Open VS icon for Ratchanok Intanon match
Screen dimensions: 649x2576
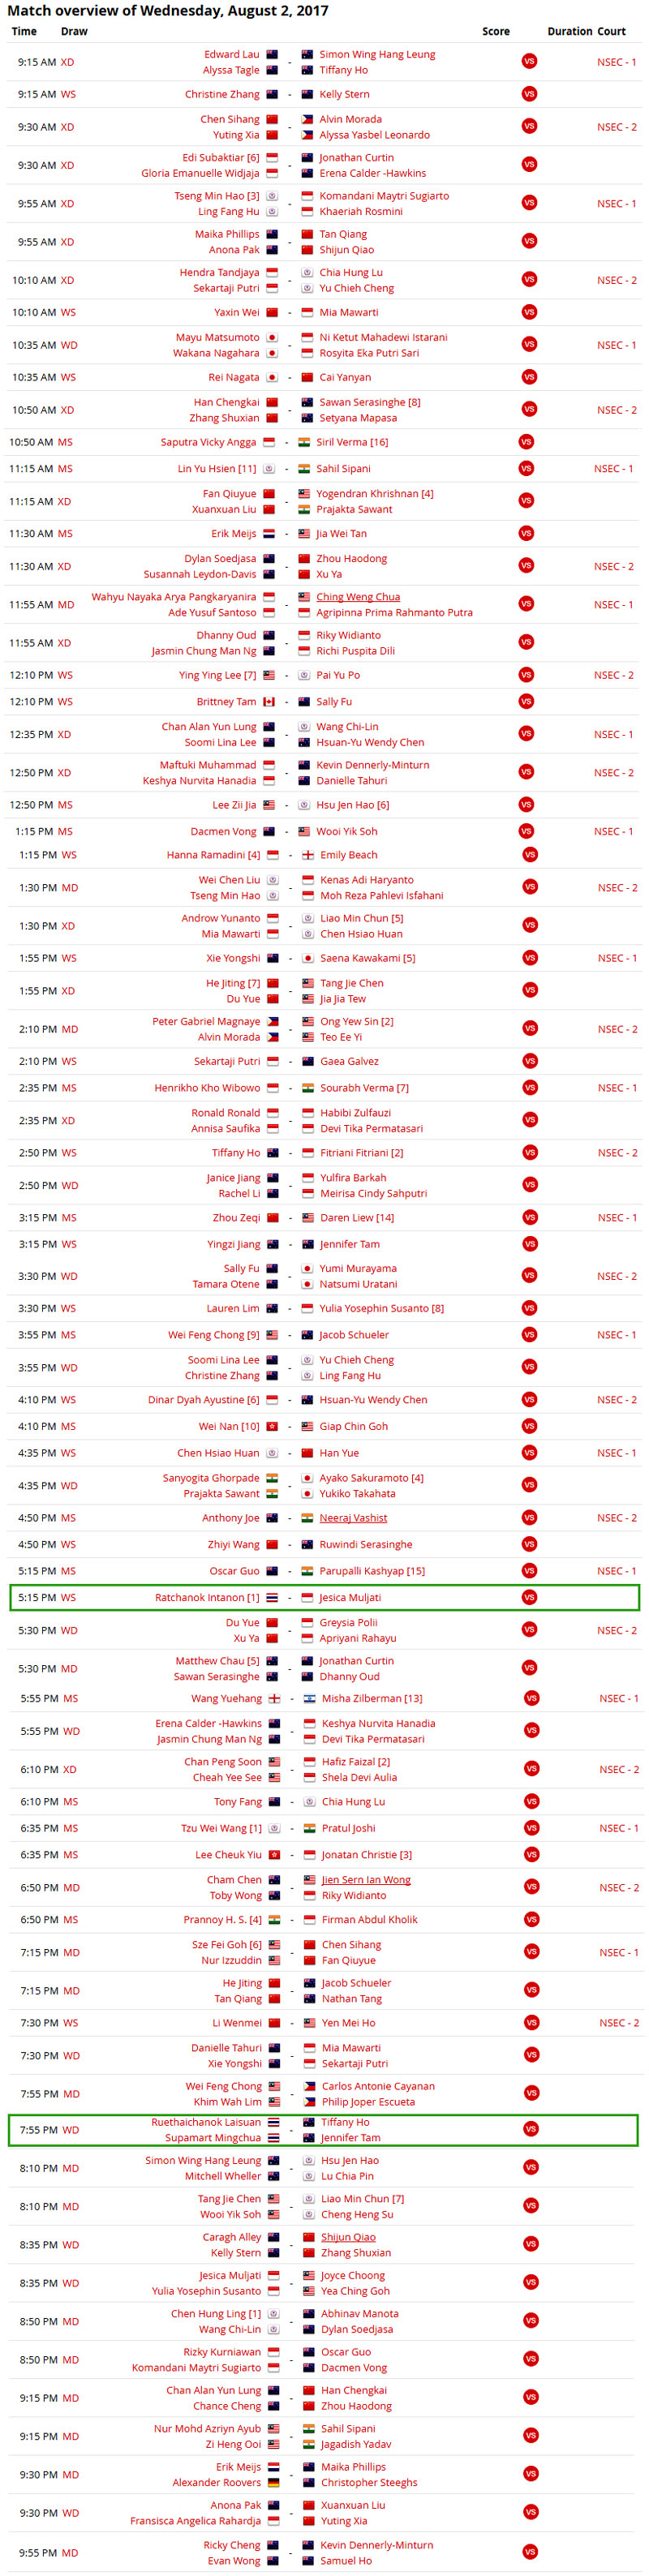click(529, 1597)
